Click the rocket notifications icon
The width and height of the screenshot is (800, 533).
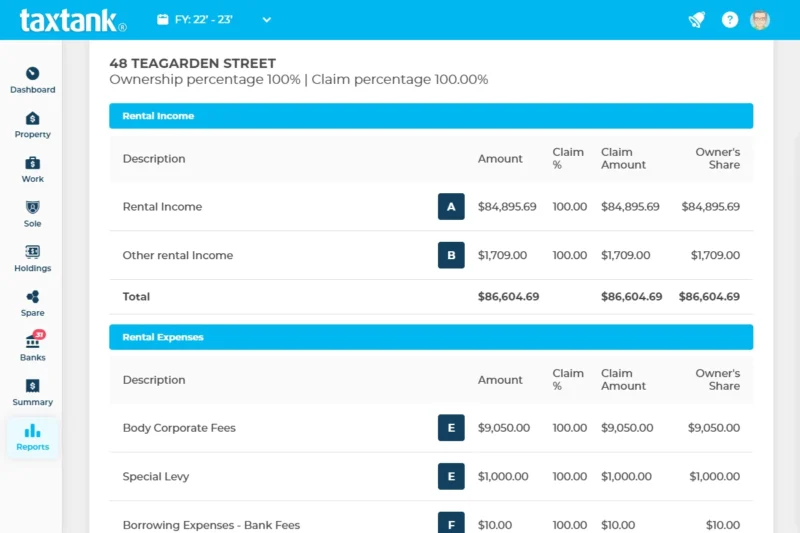697,20
